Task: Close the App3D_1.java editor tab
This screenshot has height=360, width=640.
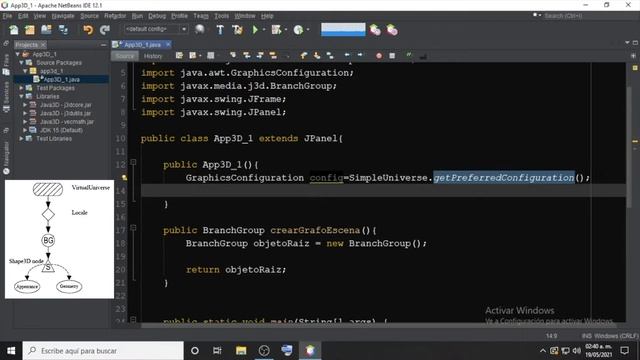Action: [x=168, y=44]
